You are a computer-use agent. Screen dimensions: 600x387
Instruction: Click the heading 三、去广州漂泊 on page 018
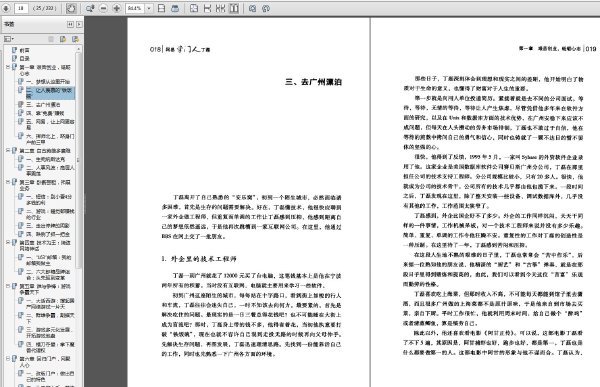(313, 82)
